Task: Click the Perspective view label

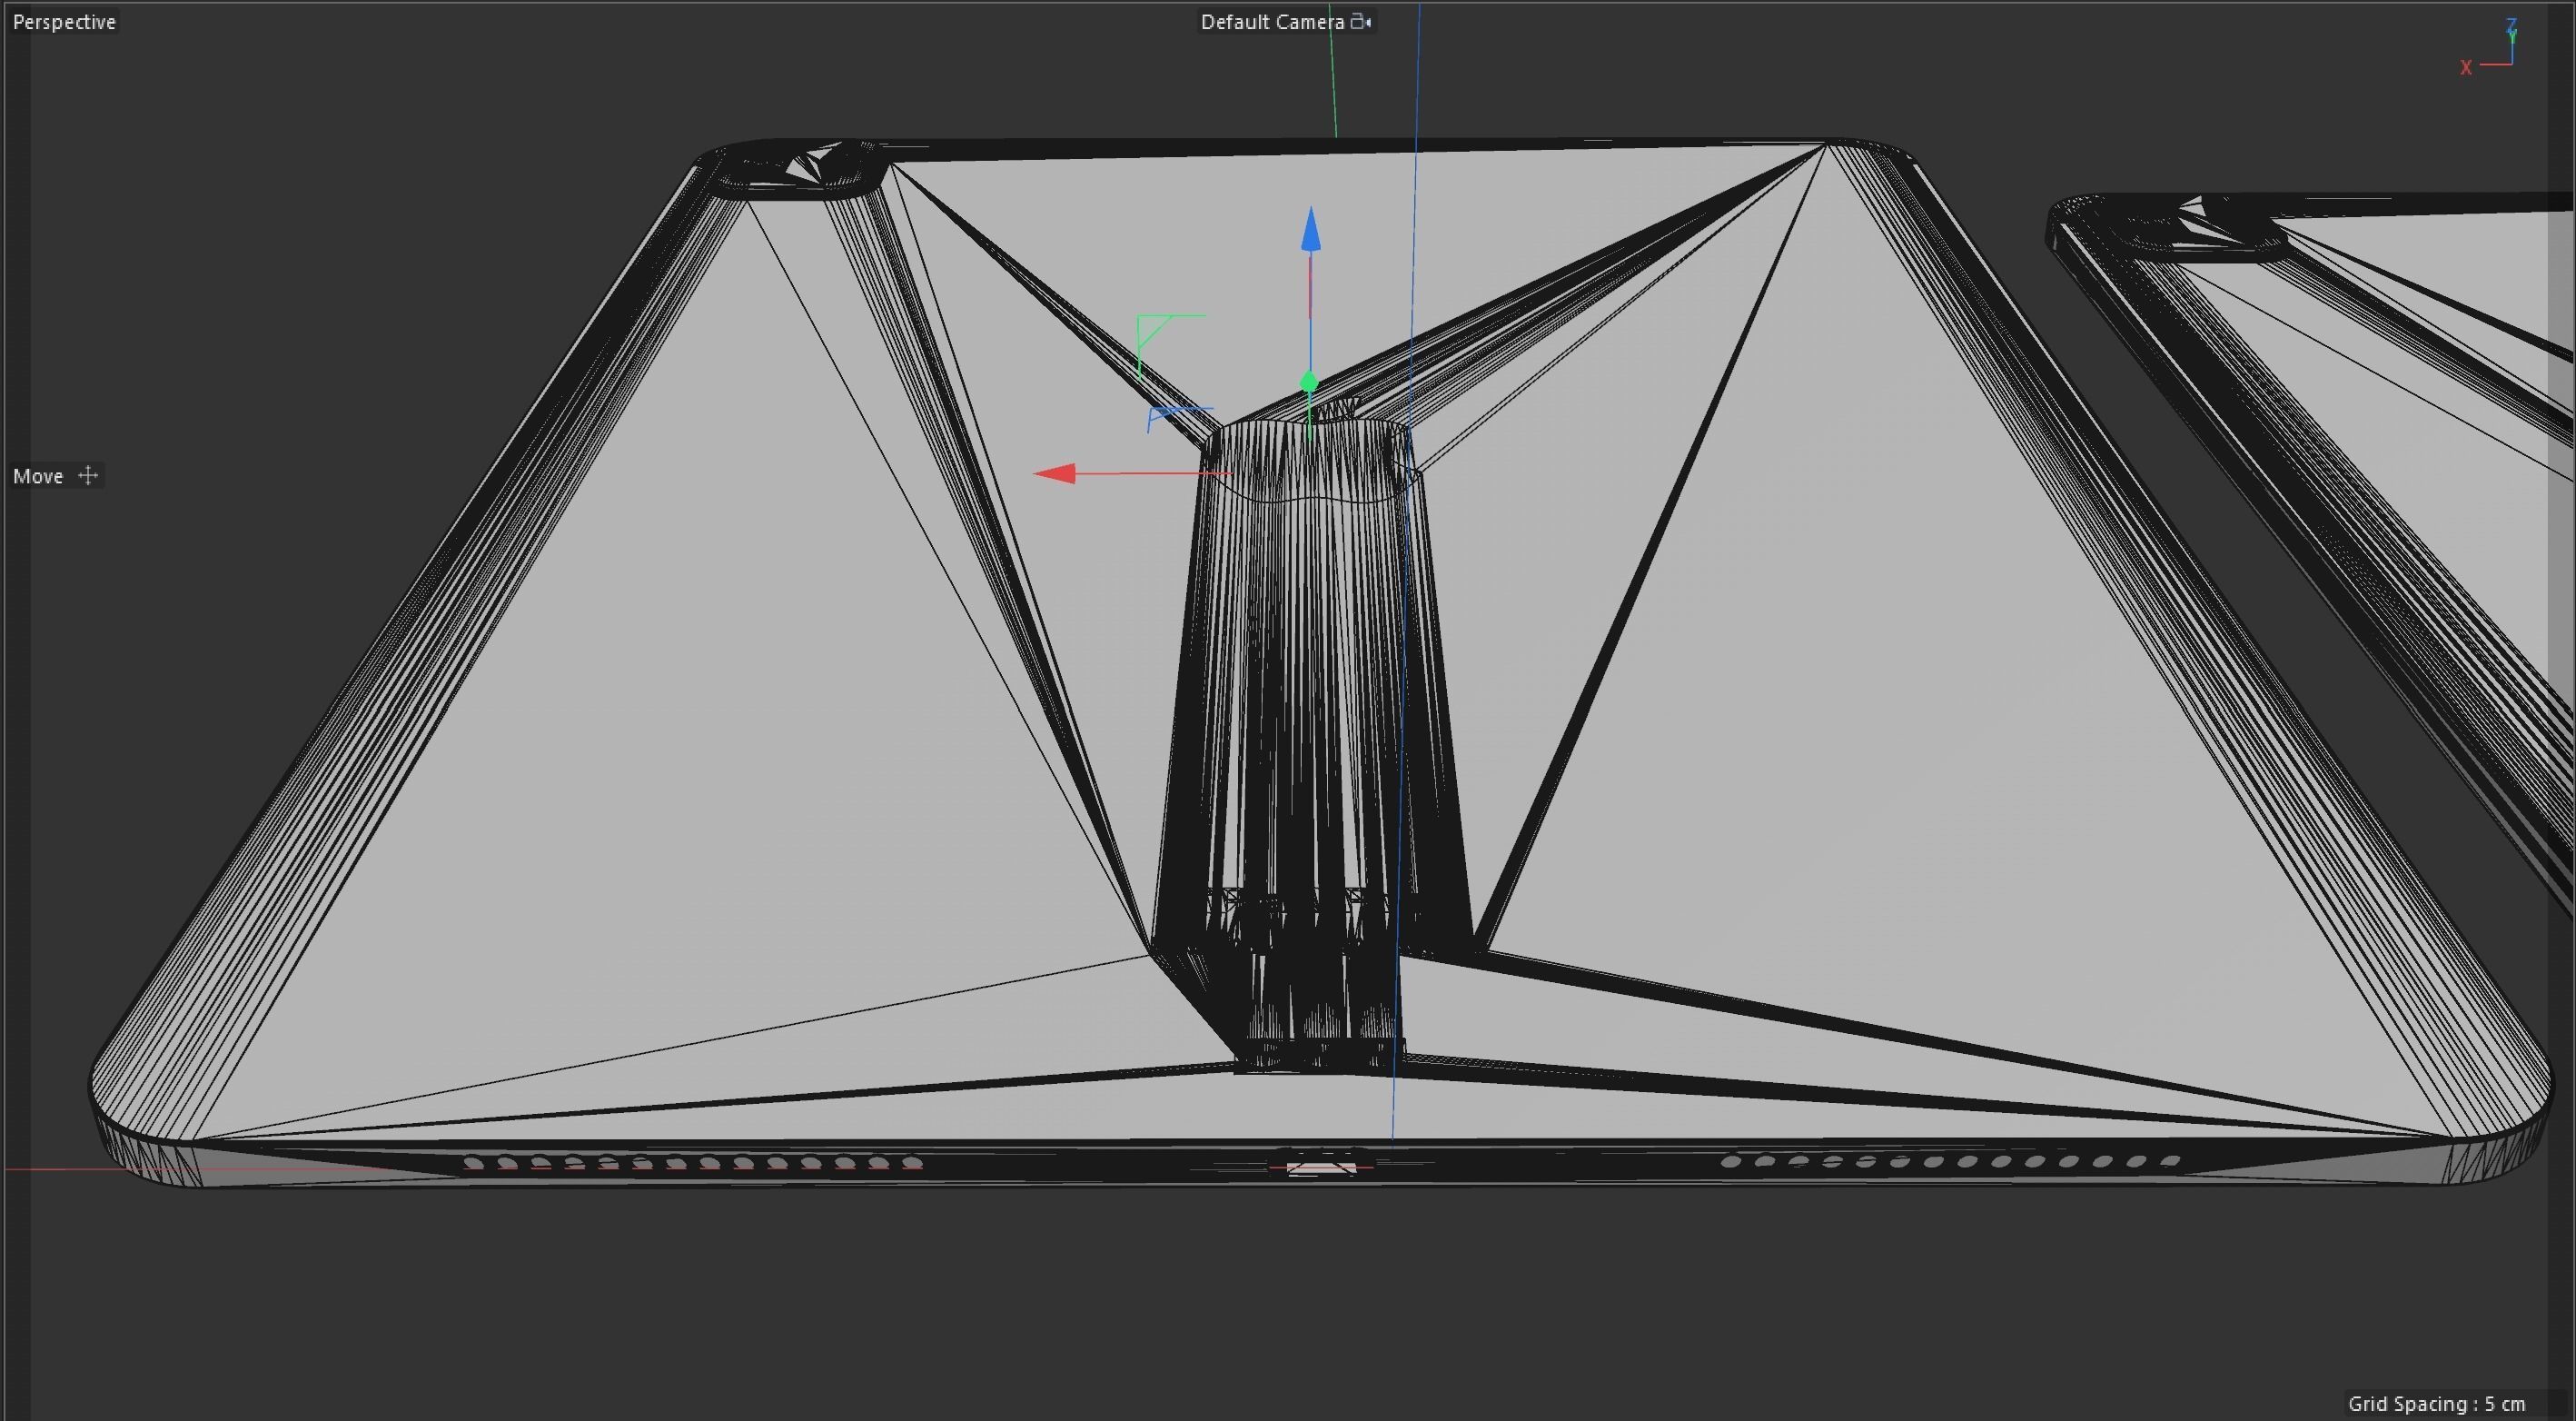Action: pos(64,22)
